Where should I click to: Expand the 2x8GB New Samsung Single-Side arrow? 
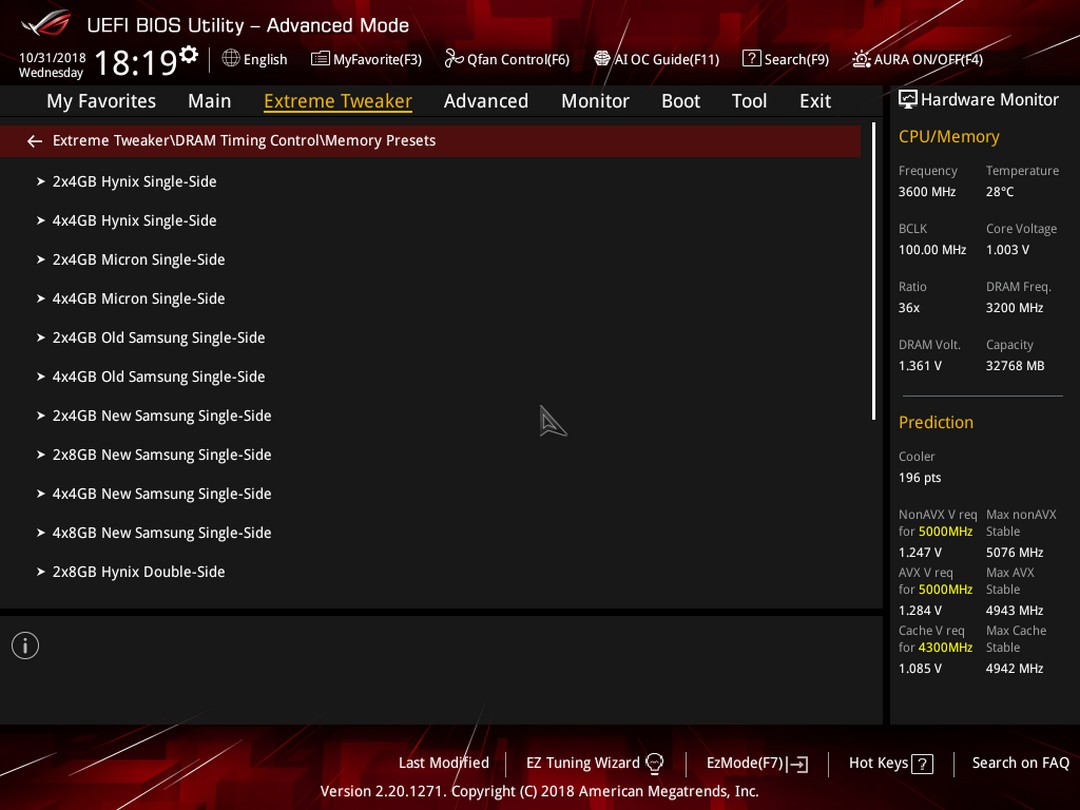(41, 455)
